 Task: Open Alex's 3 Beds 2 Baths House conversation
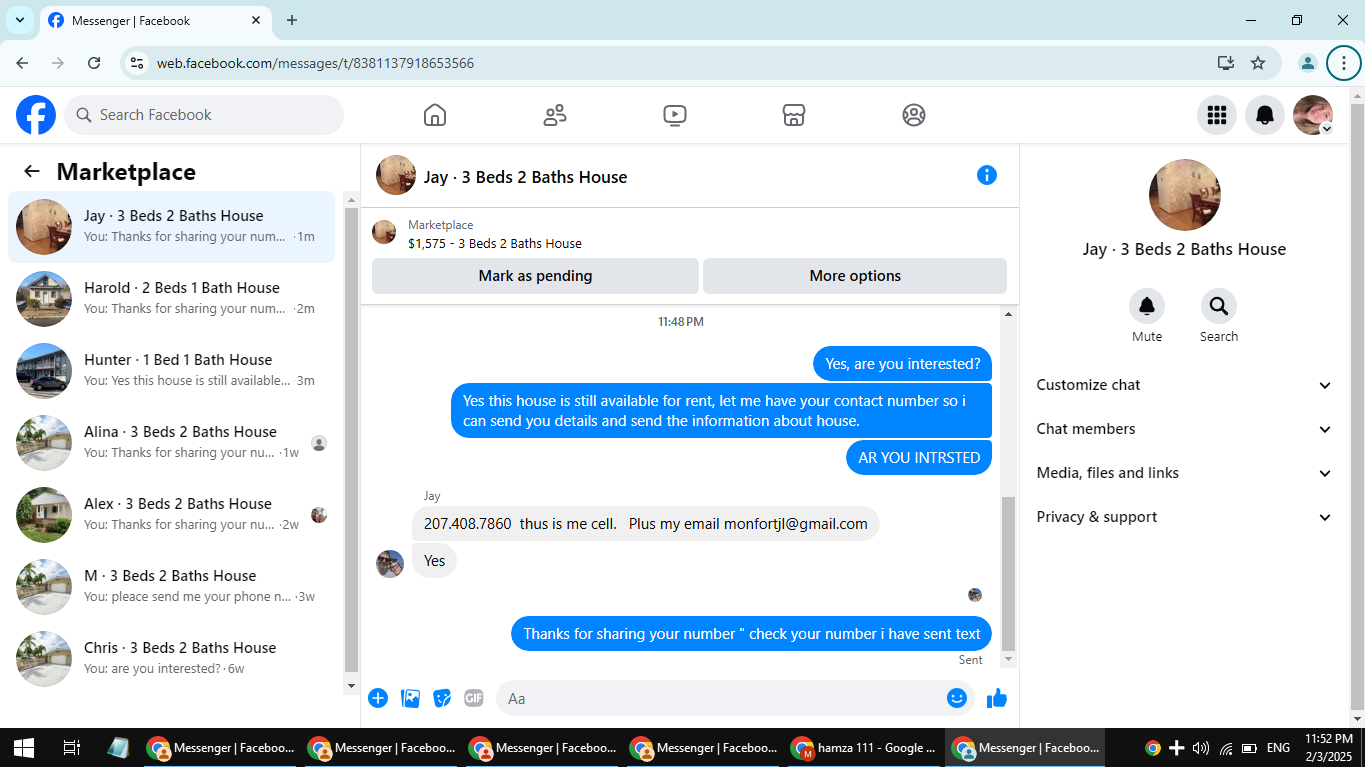pos(171,515)
